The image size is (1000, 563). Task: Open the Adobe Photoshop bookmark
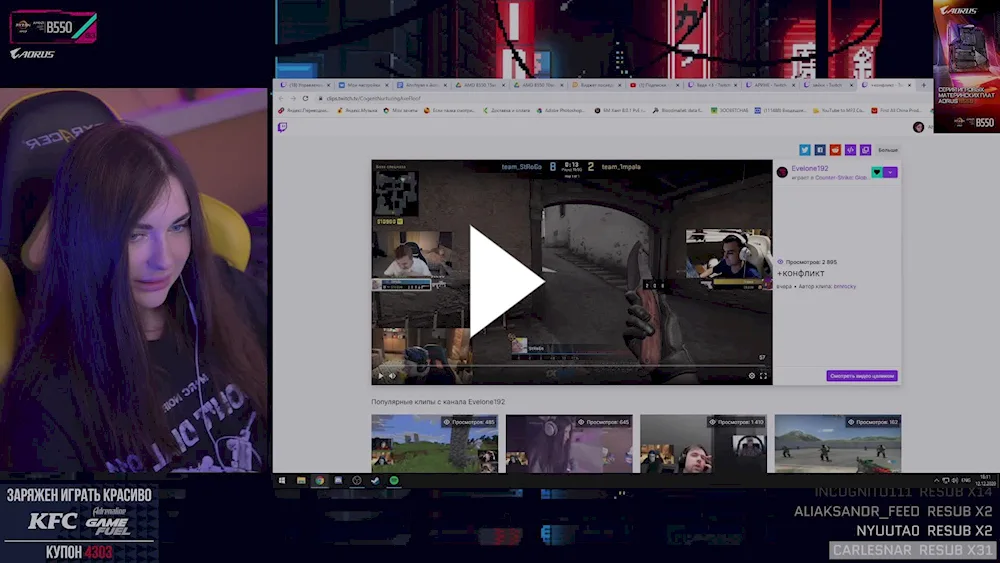[x=561, y=110]
